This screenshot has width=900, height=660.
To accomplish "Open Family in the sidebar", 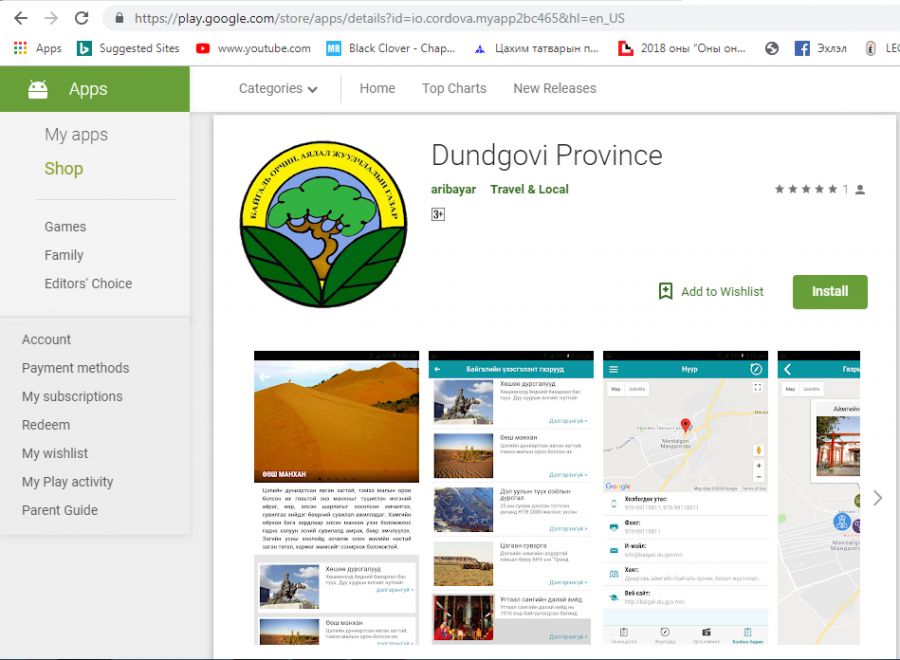I will (64, 255).
